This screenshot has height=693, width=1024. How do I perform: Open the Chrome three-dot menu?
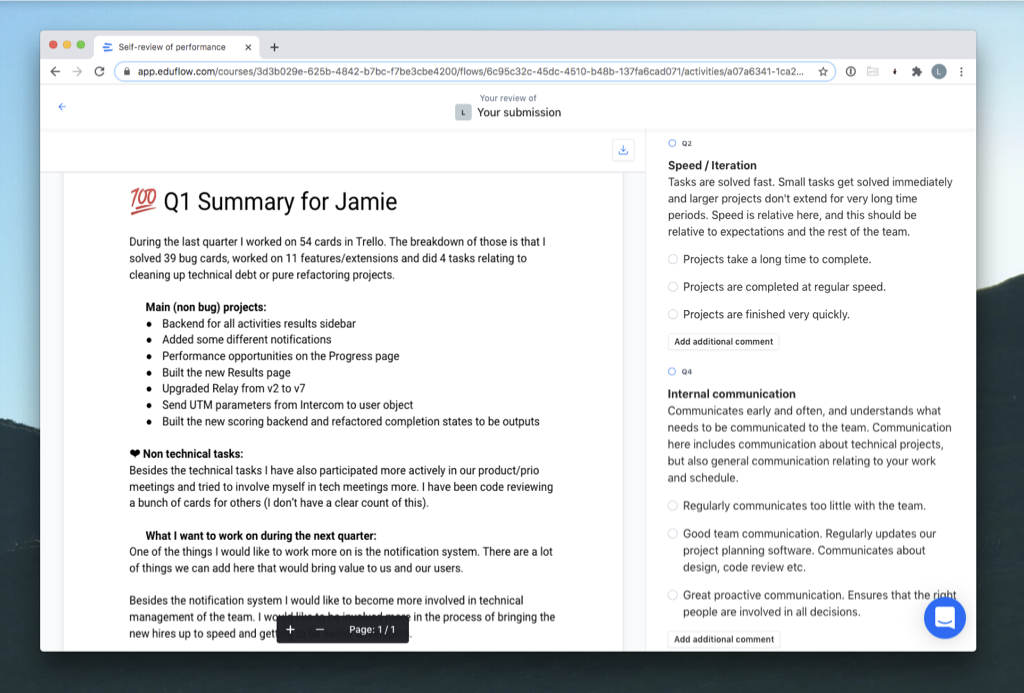(x=961, y=72)
